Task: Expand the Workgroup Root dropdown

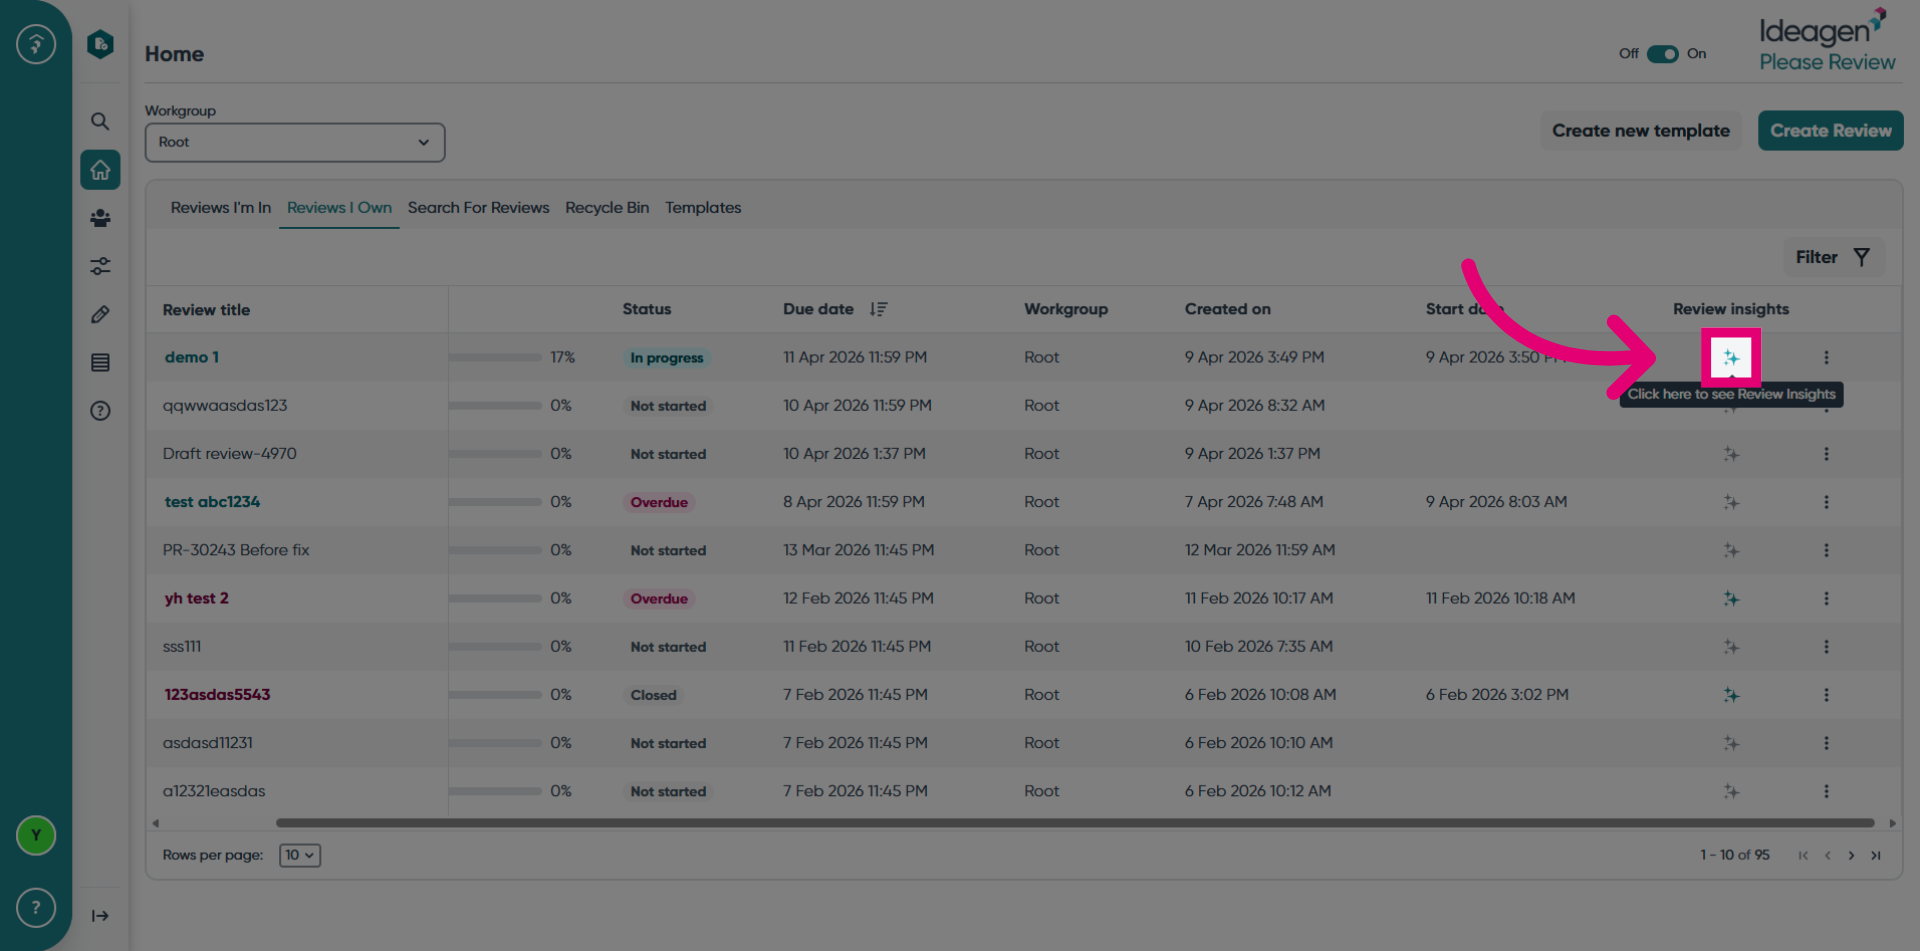Action: click(295, 142)
